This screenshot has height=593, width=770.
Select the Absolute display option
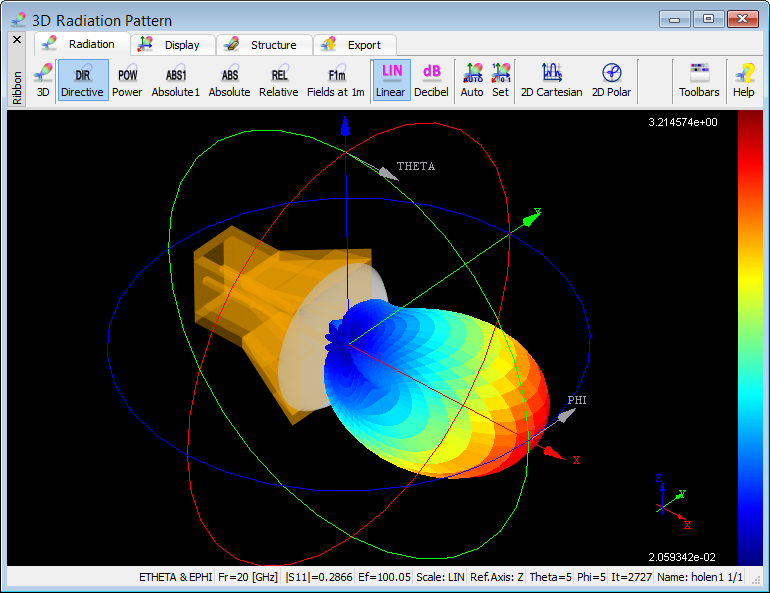coord(229,81)
